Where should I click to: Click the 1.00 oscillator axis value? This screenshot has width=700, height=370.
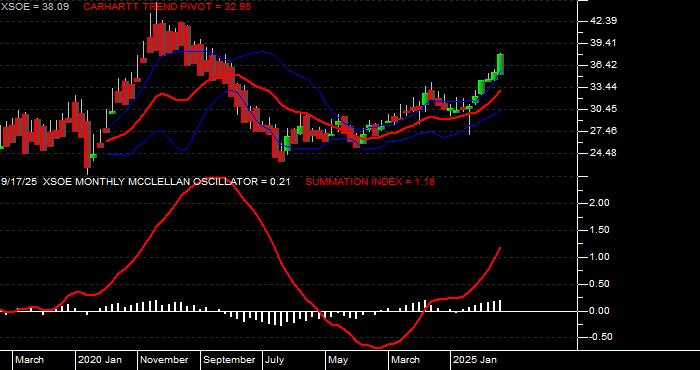point(600,257)
